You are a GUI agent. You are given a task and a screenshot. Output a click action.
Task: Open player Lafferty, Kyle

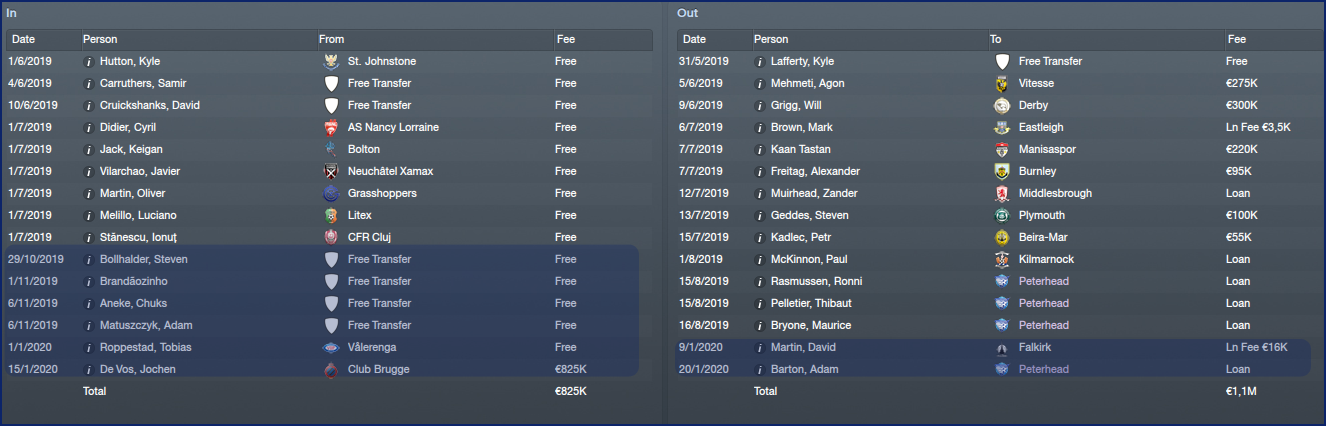point(802,61)
